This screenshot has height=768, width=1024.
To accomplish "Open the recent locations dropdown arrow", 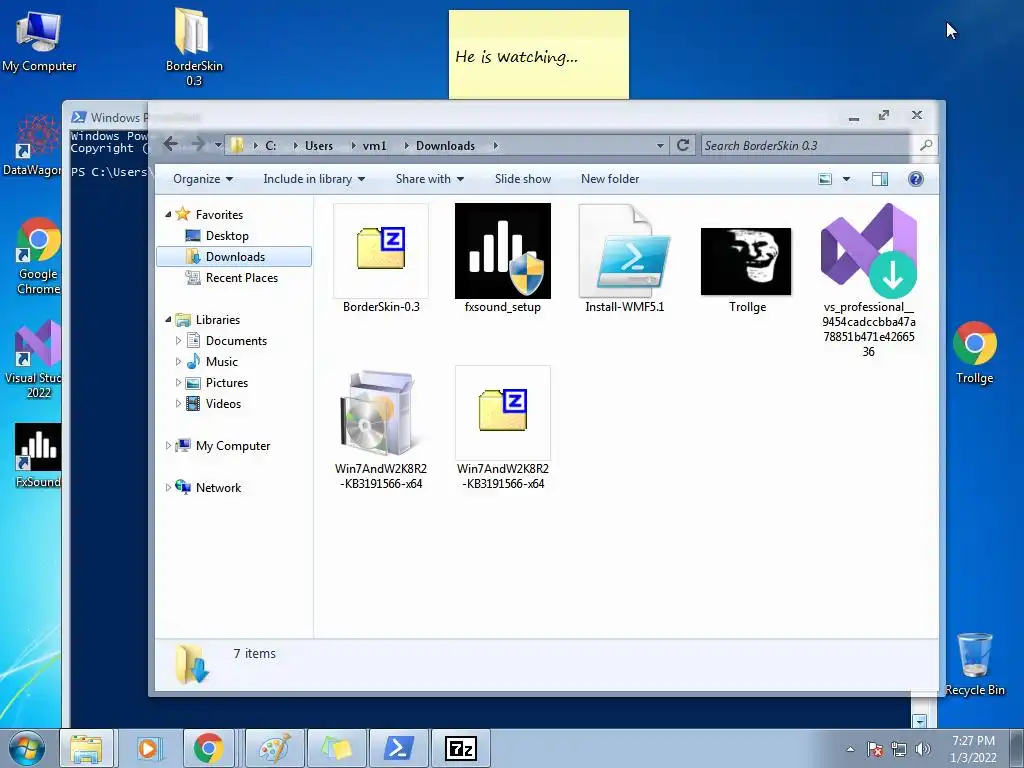I will click(218, 145).
